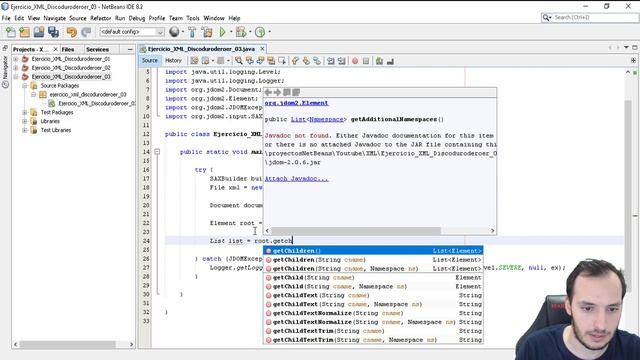Open the Window menu

(x=214, y=18)
